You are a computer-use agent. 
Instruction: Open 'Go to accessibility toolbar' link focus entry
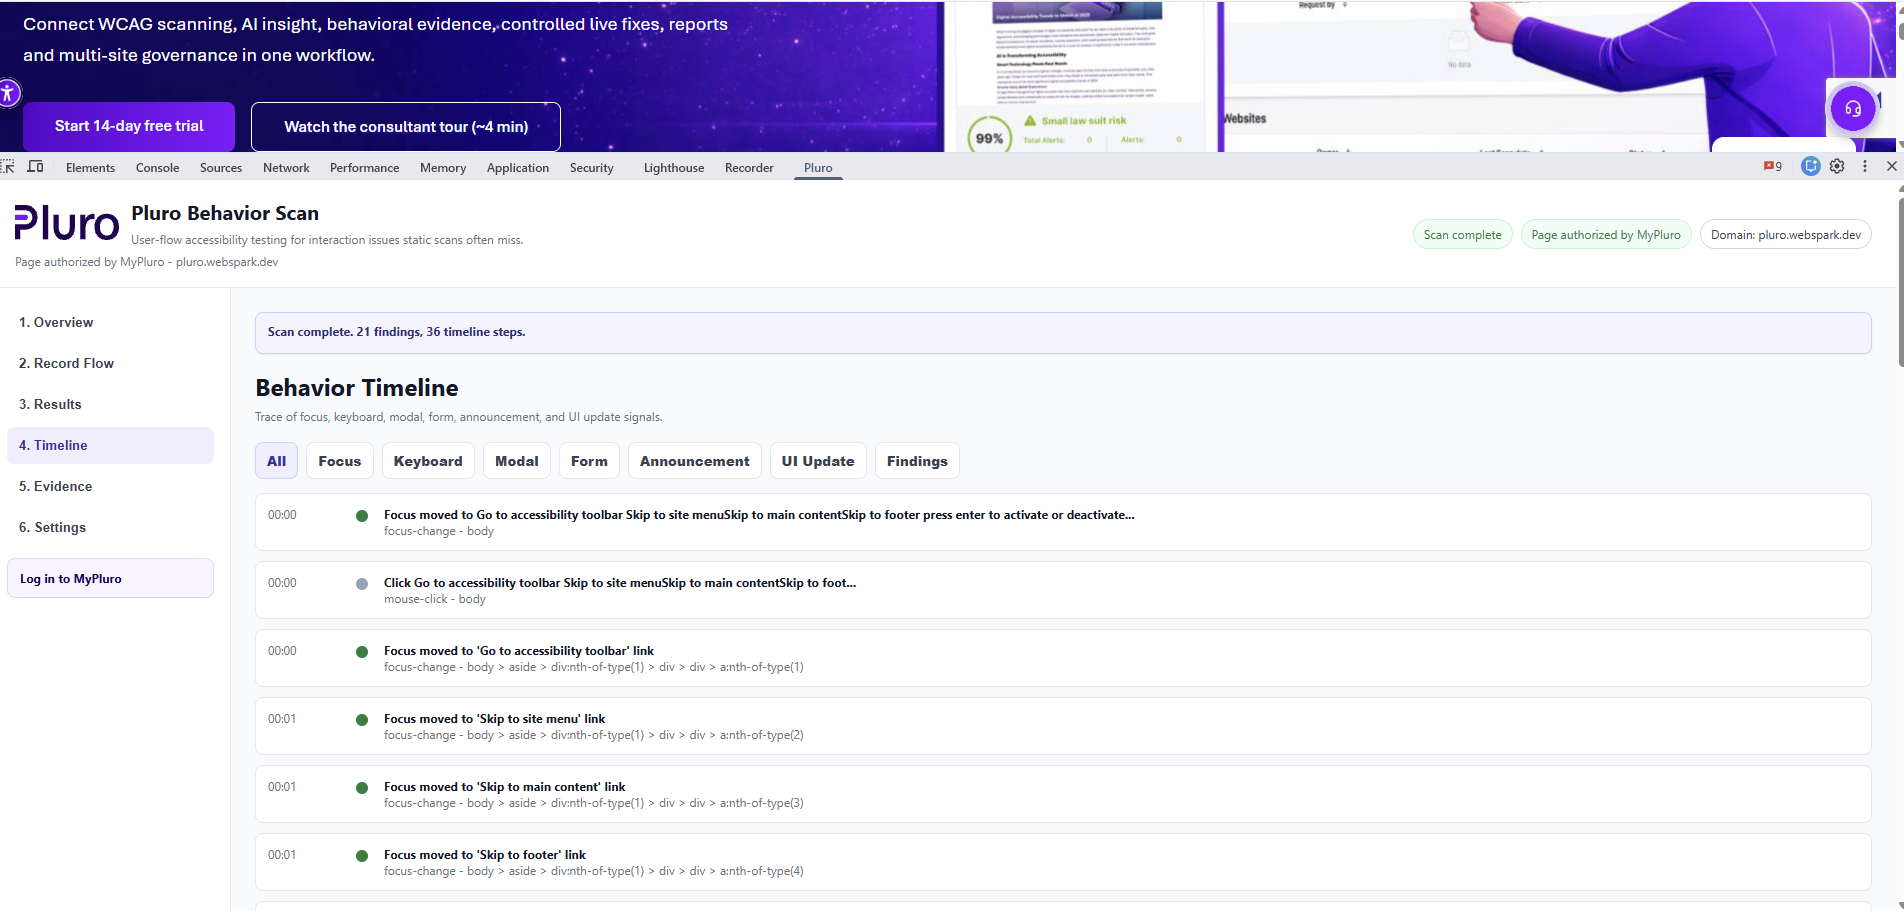[x=1063, y=658]
